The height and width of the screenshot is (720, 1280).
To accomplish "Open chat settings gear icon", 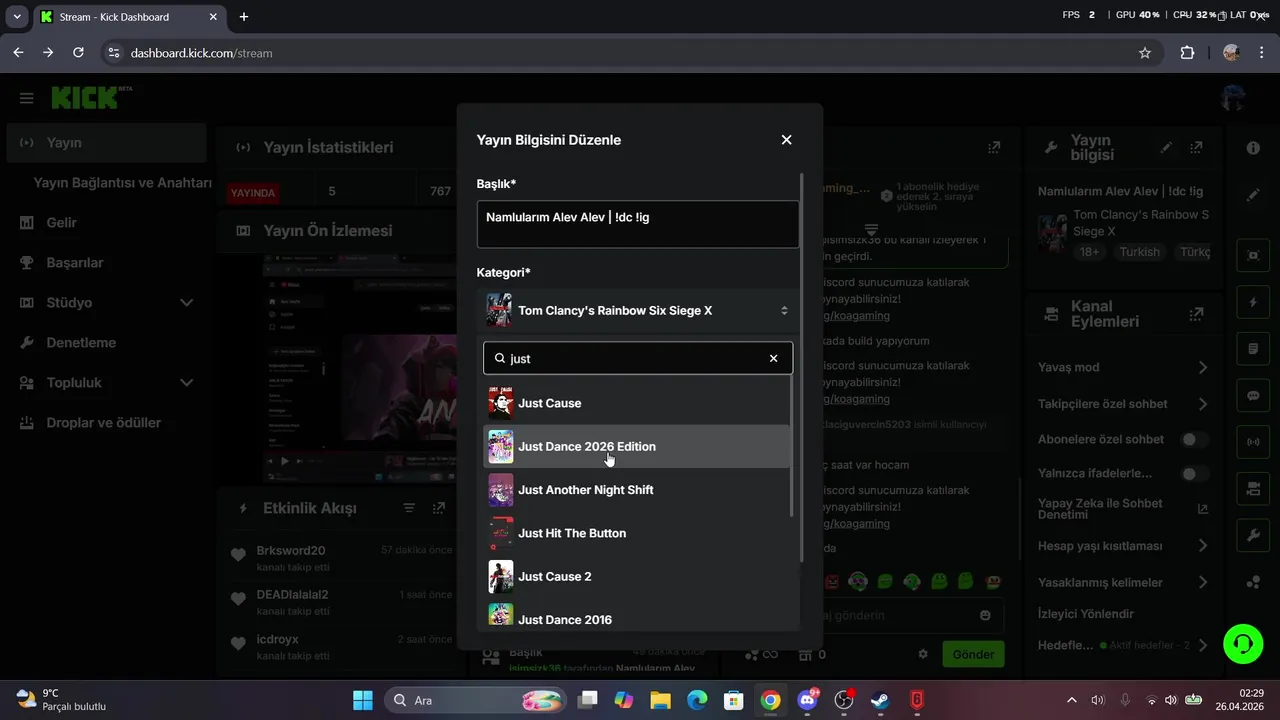I will 923,654.
